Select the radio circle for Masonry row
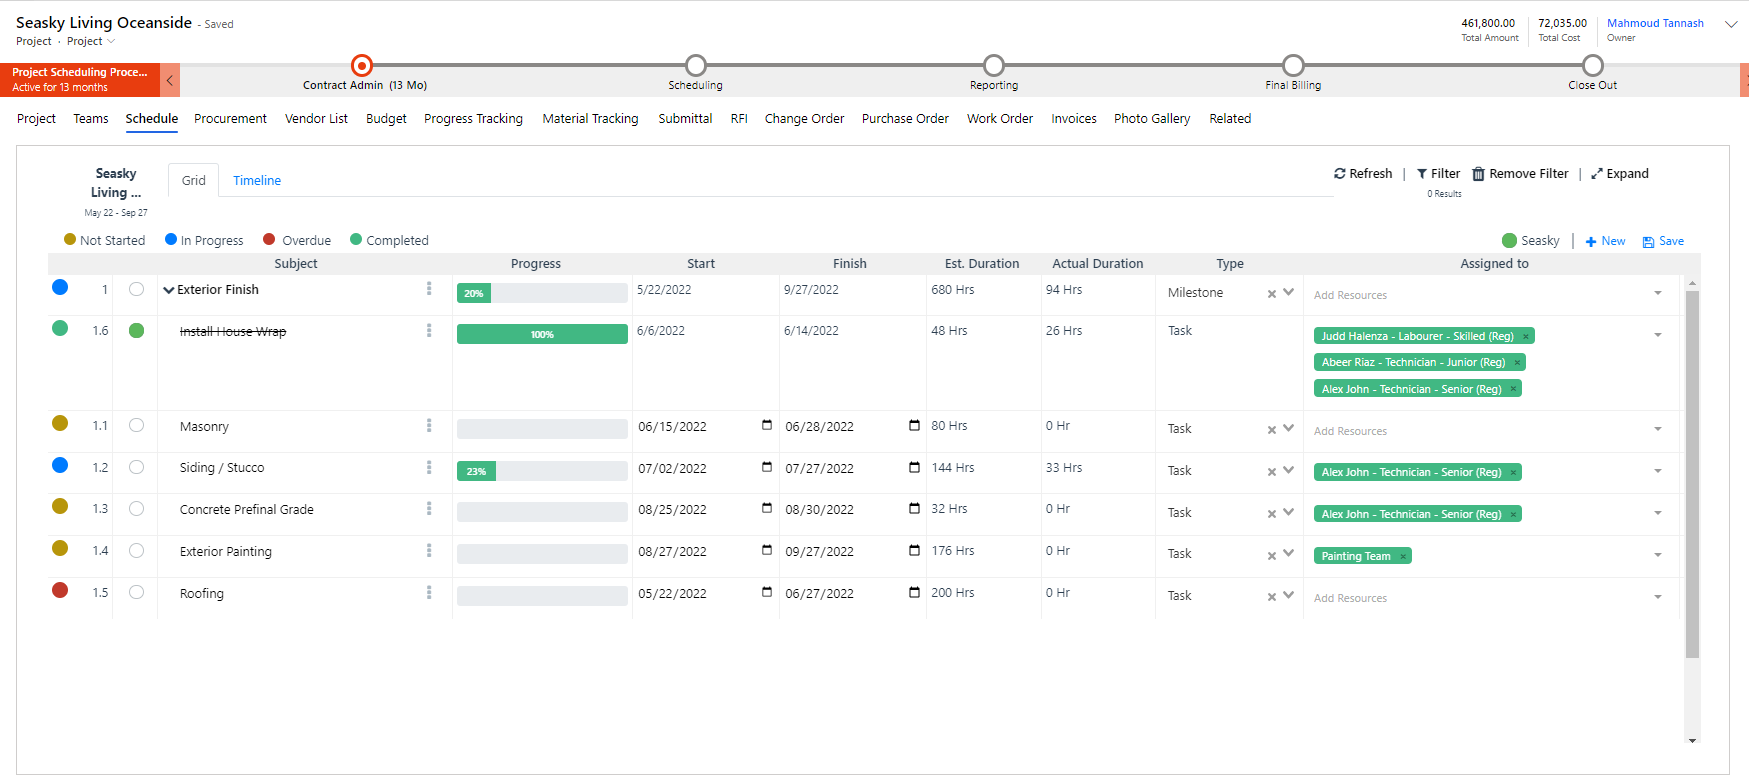Viewport: 1749px width, 777px height. pos(137,426)
